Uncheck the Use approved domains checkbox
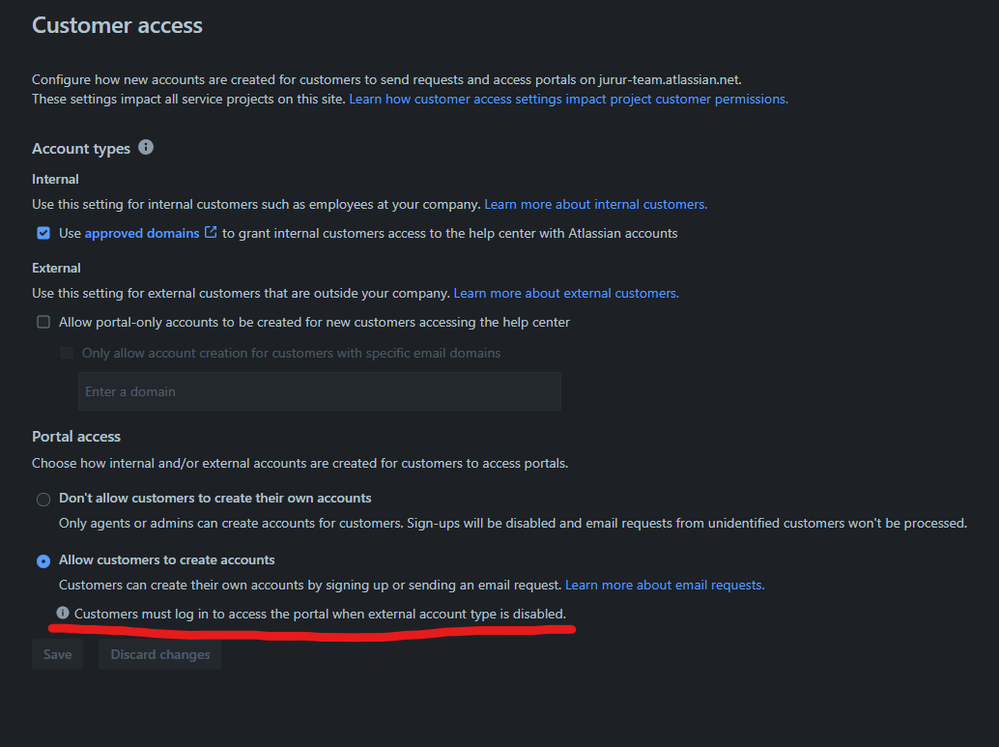Image resolution: width=999 pixels, height=747 pixels. click(x=43, y=232)
